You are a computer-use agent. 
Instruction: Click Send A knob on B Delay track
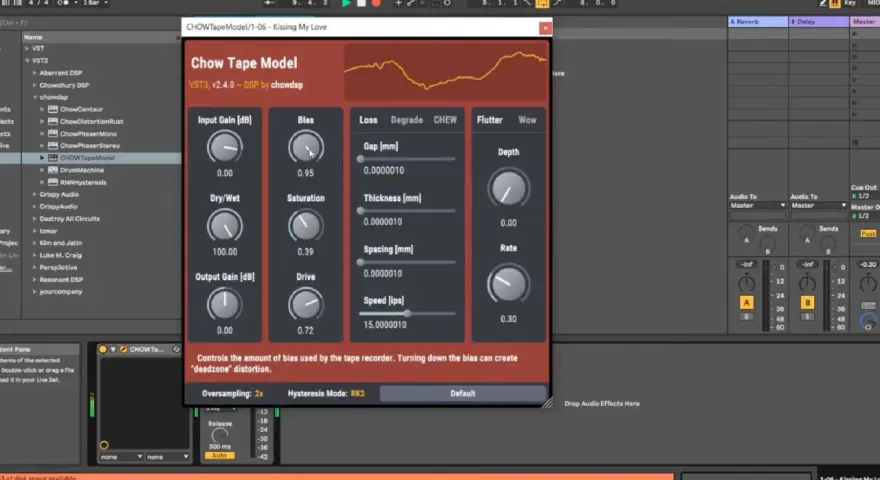(x=807, y=231)
